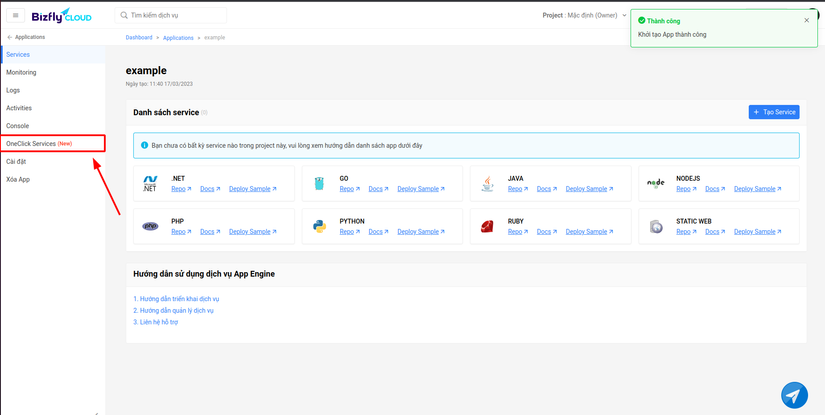Open the RUBY Deploy Sample link
Viewport: 825px width, 415px height.
coord(589,232)
